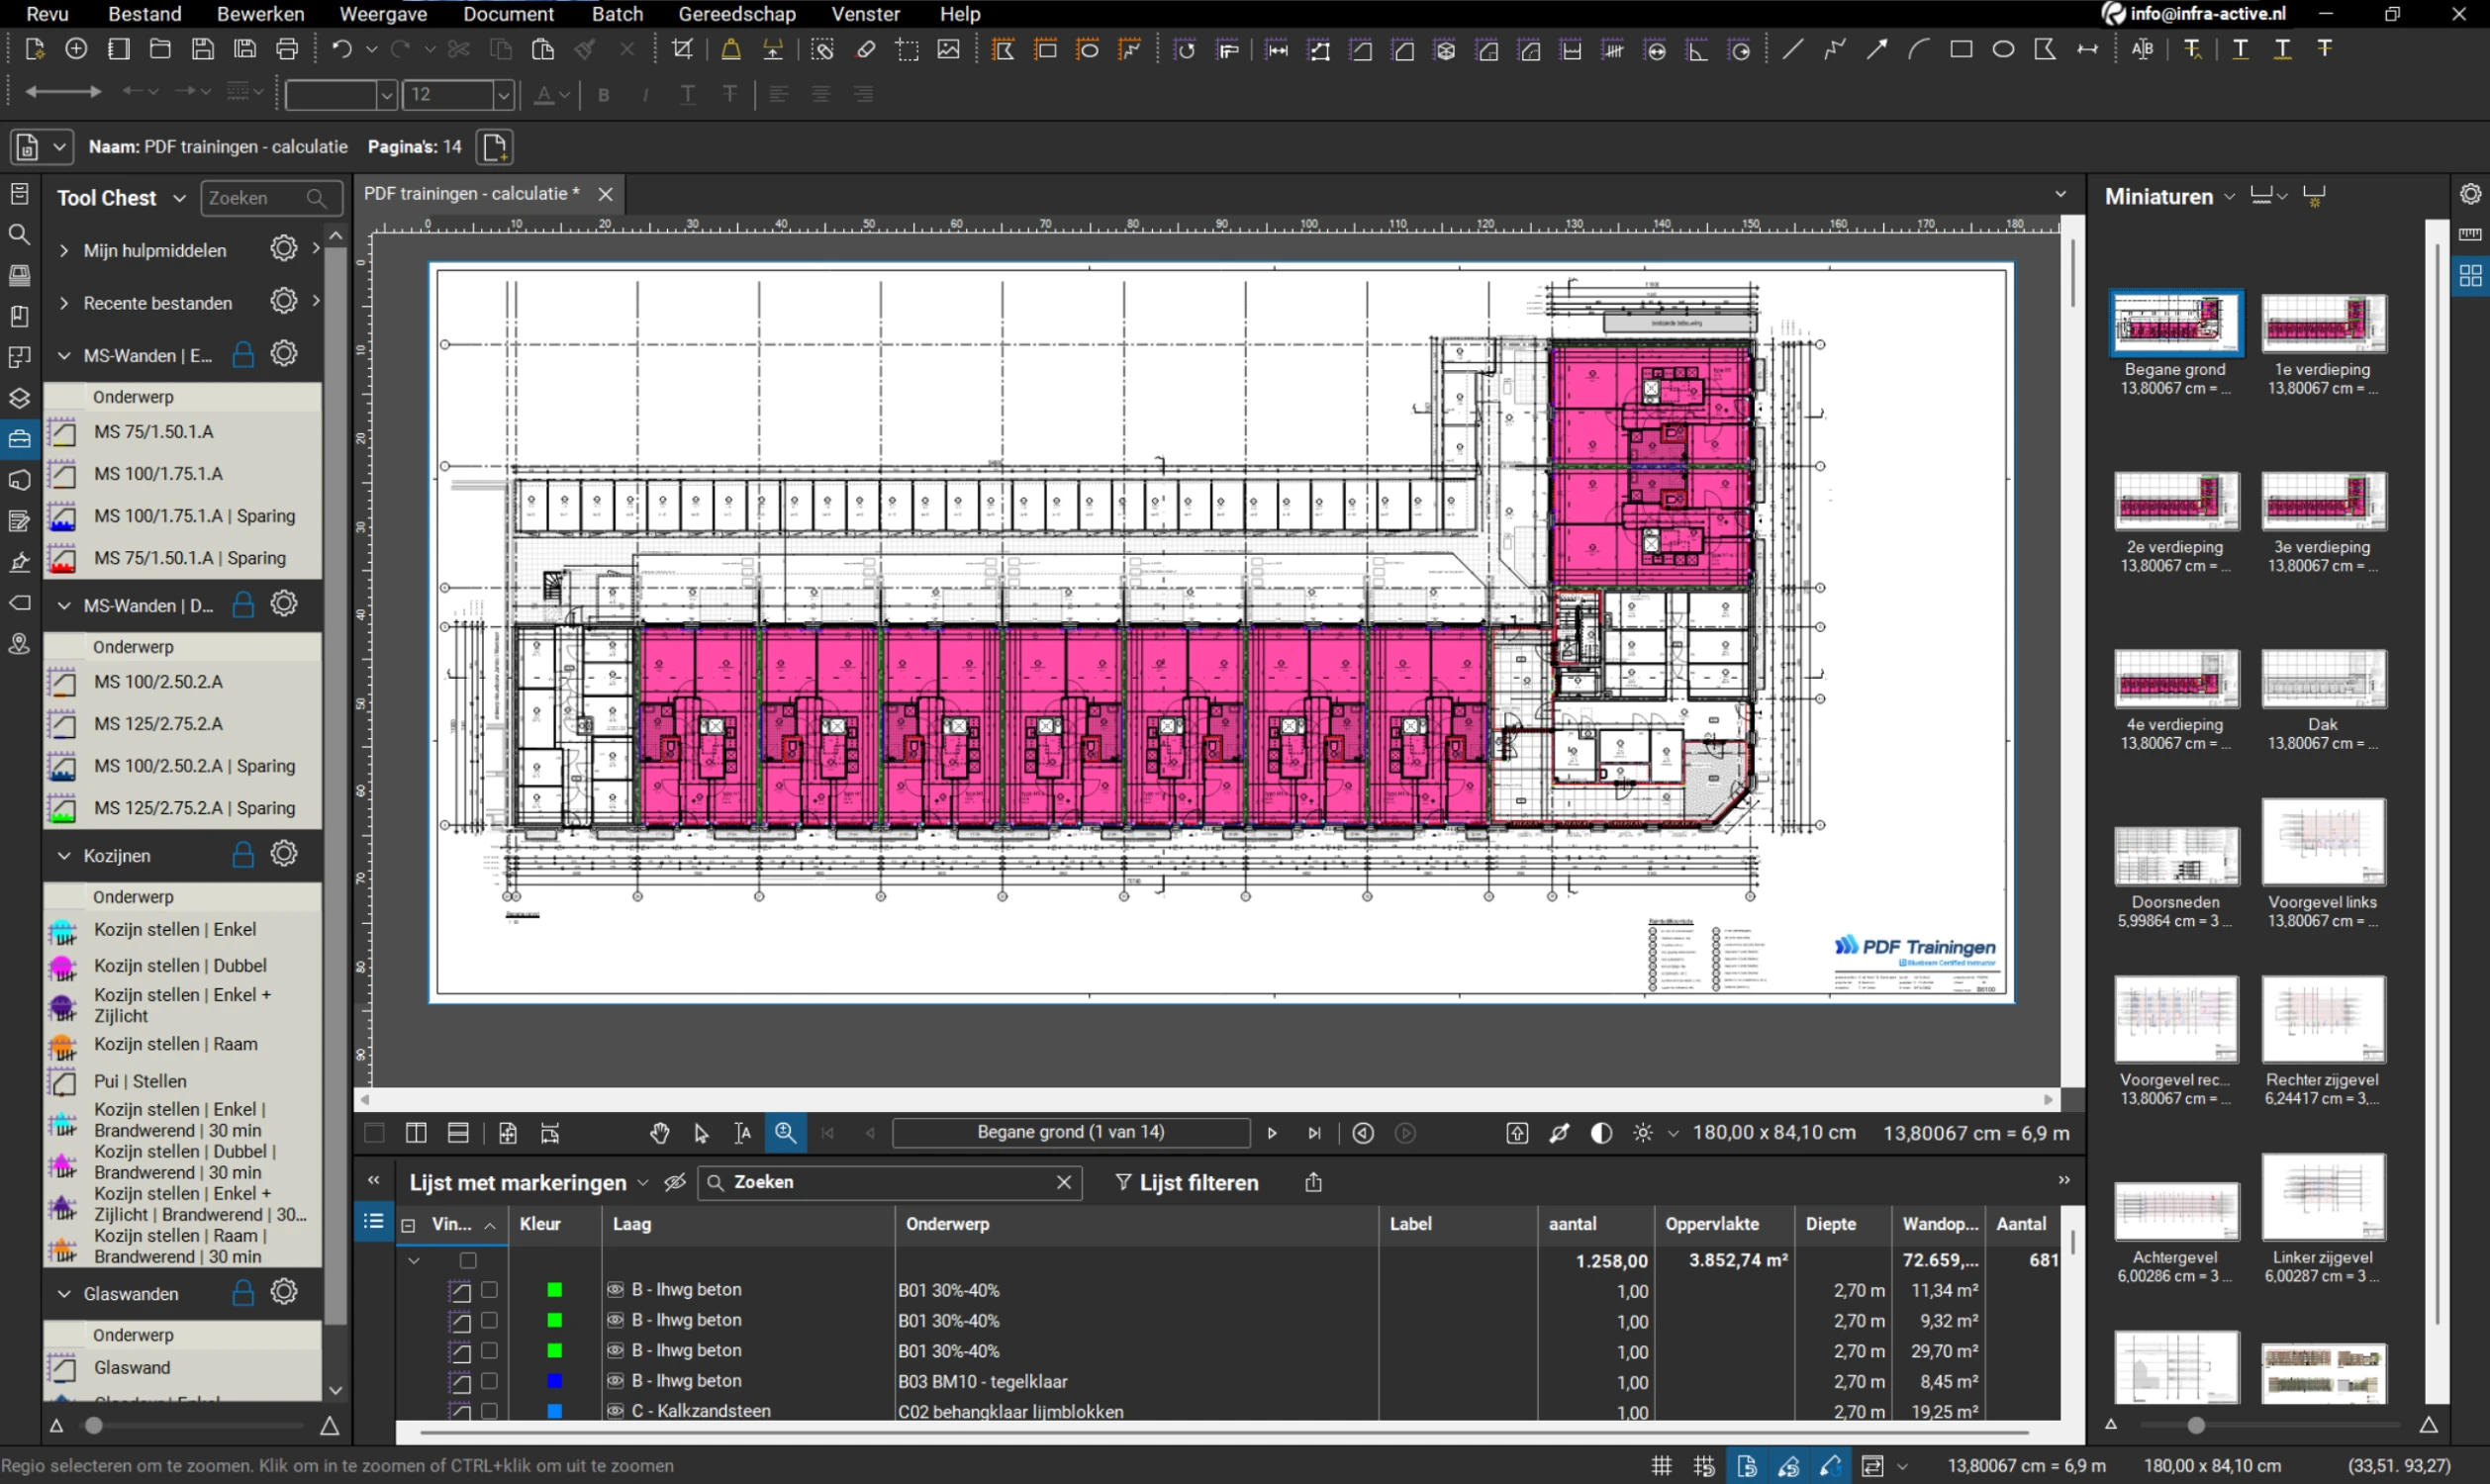Open the Gereedschap menu
Screen dimensions: 2490x1484
(737, 14)
